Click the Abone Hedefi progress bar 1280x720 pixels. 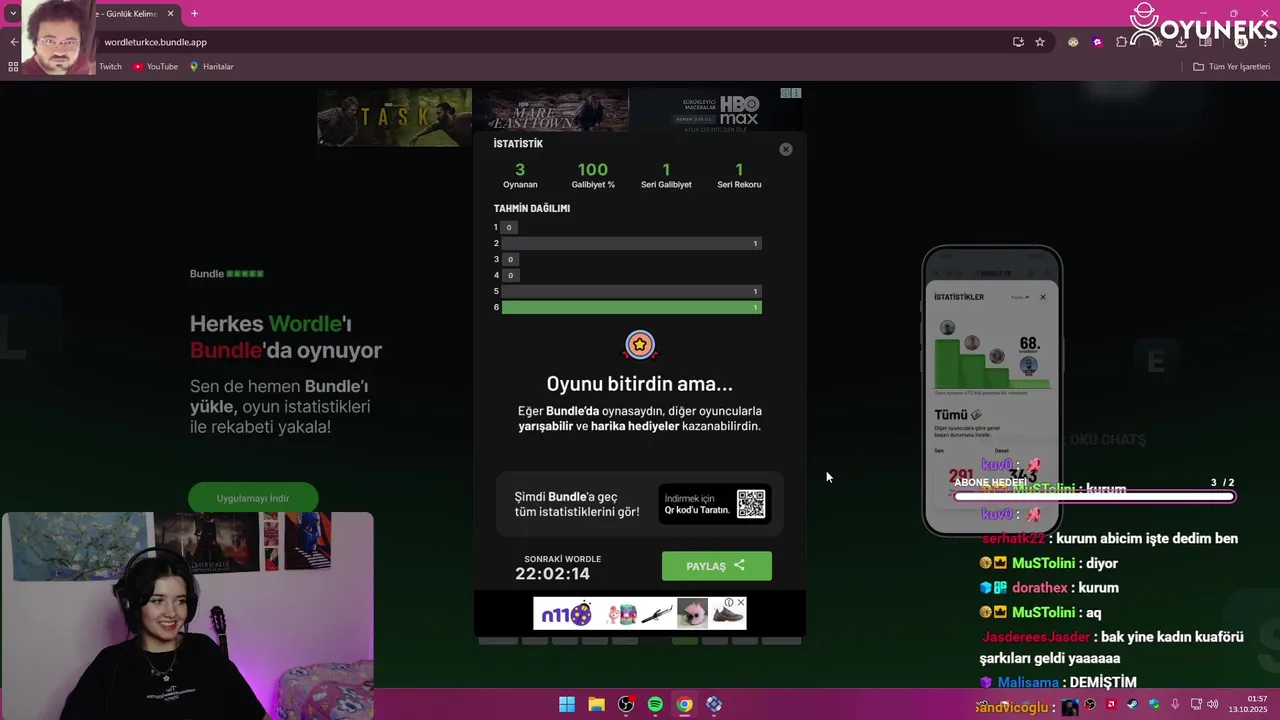point(1095,496)
